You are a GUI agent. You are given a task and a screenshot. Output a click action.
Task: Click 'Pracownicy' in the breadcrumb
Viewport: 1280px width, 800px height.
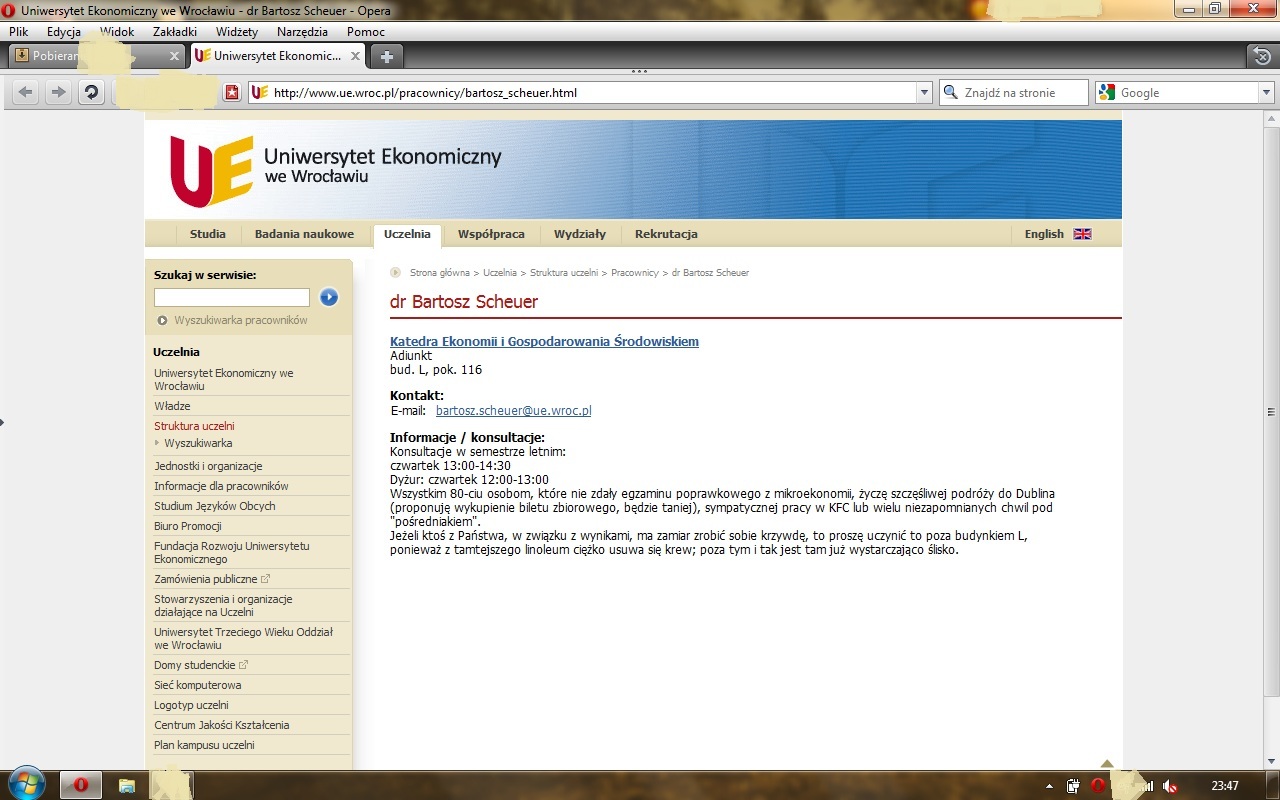coord(635,273)
